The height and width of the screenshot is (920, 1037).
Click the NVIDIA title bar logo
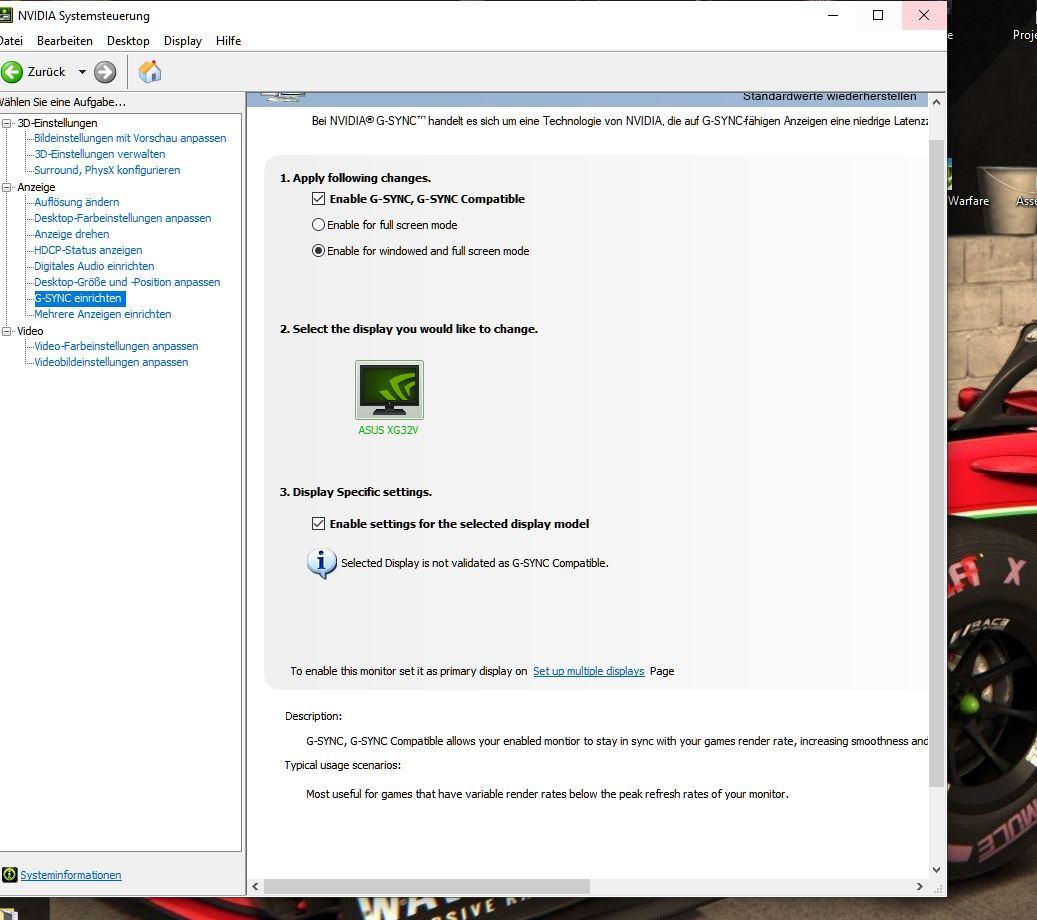click(x=6, y=15)
